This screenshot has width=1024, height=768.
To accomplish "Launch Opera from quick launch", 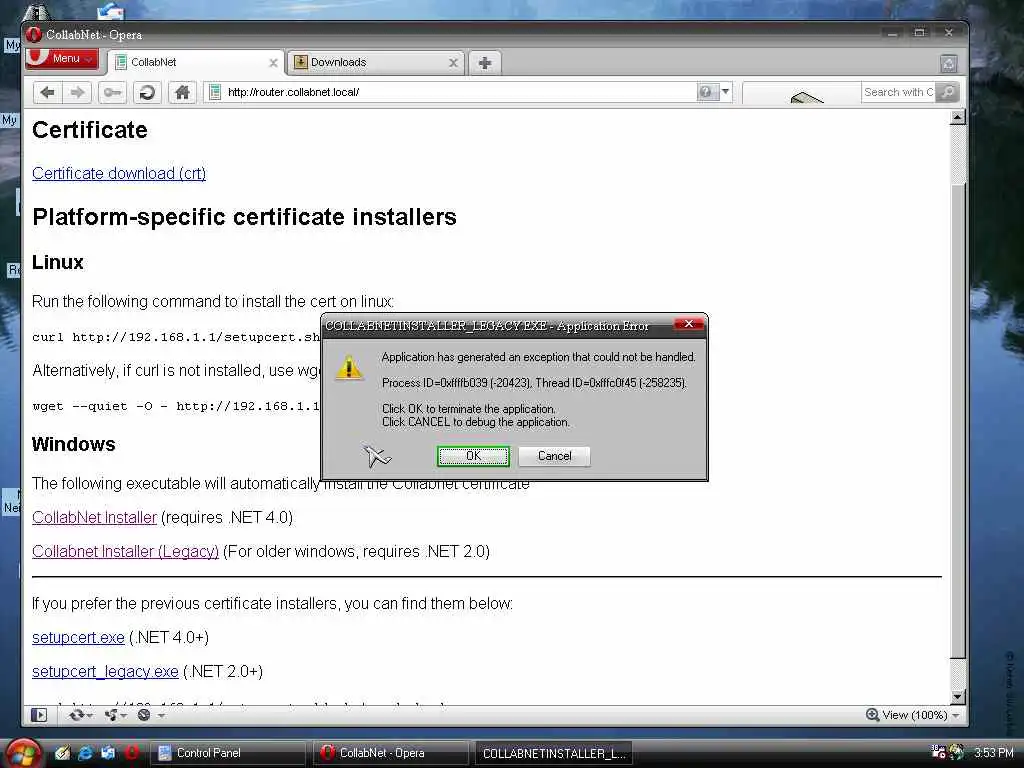I will pyautogui.click(x=132, y=753).
